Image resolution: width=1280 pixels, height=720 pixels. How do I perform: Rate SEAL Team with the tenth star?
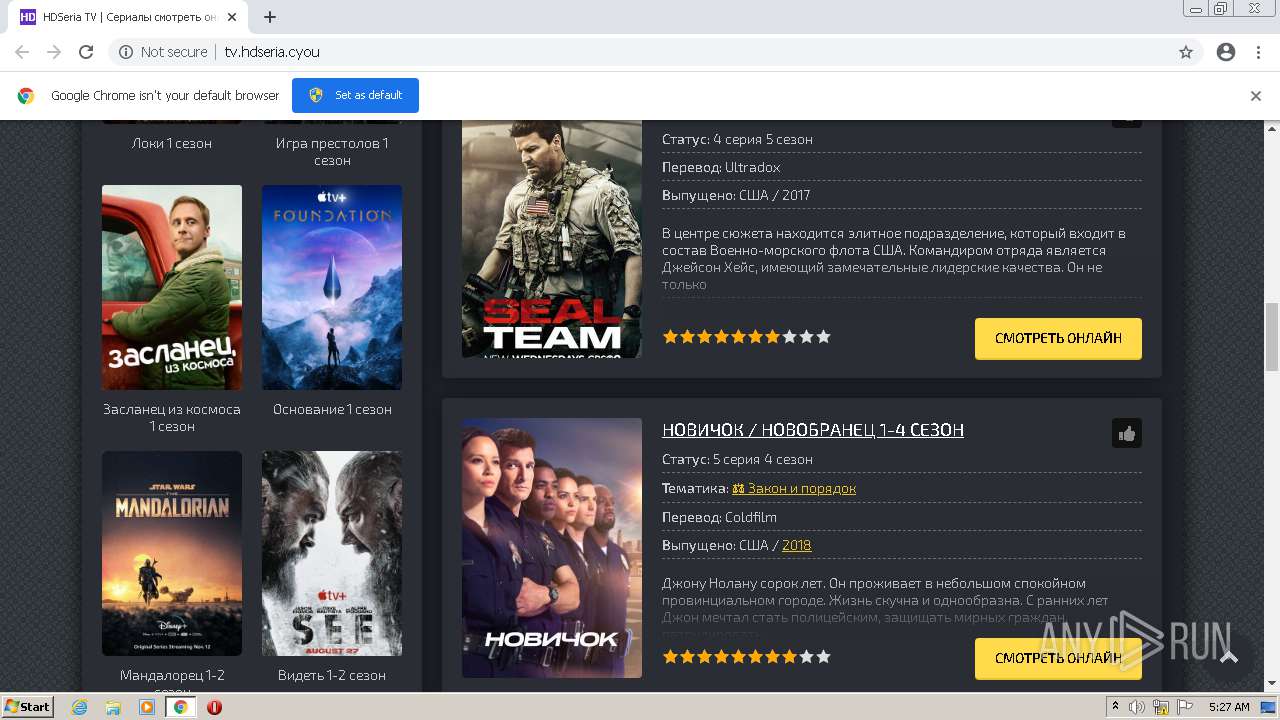[824, 337]
